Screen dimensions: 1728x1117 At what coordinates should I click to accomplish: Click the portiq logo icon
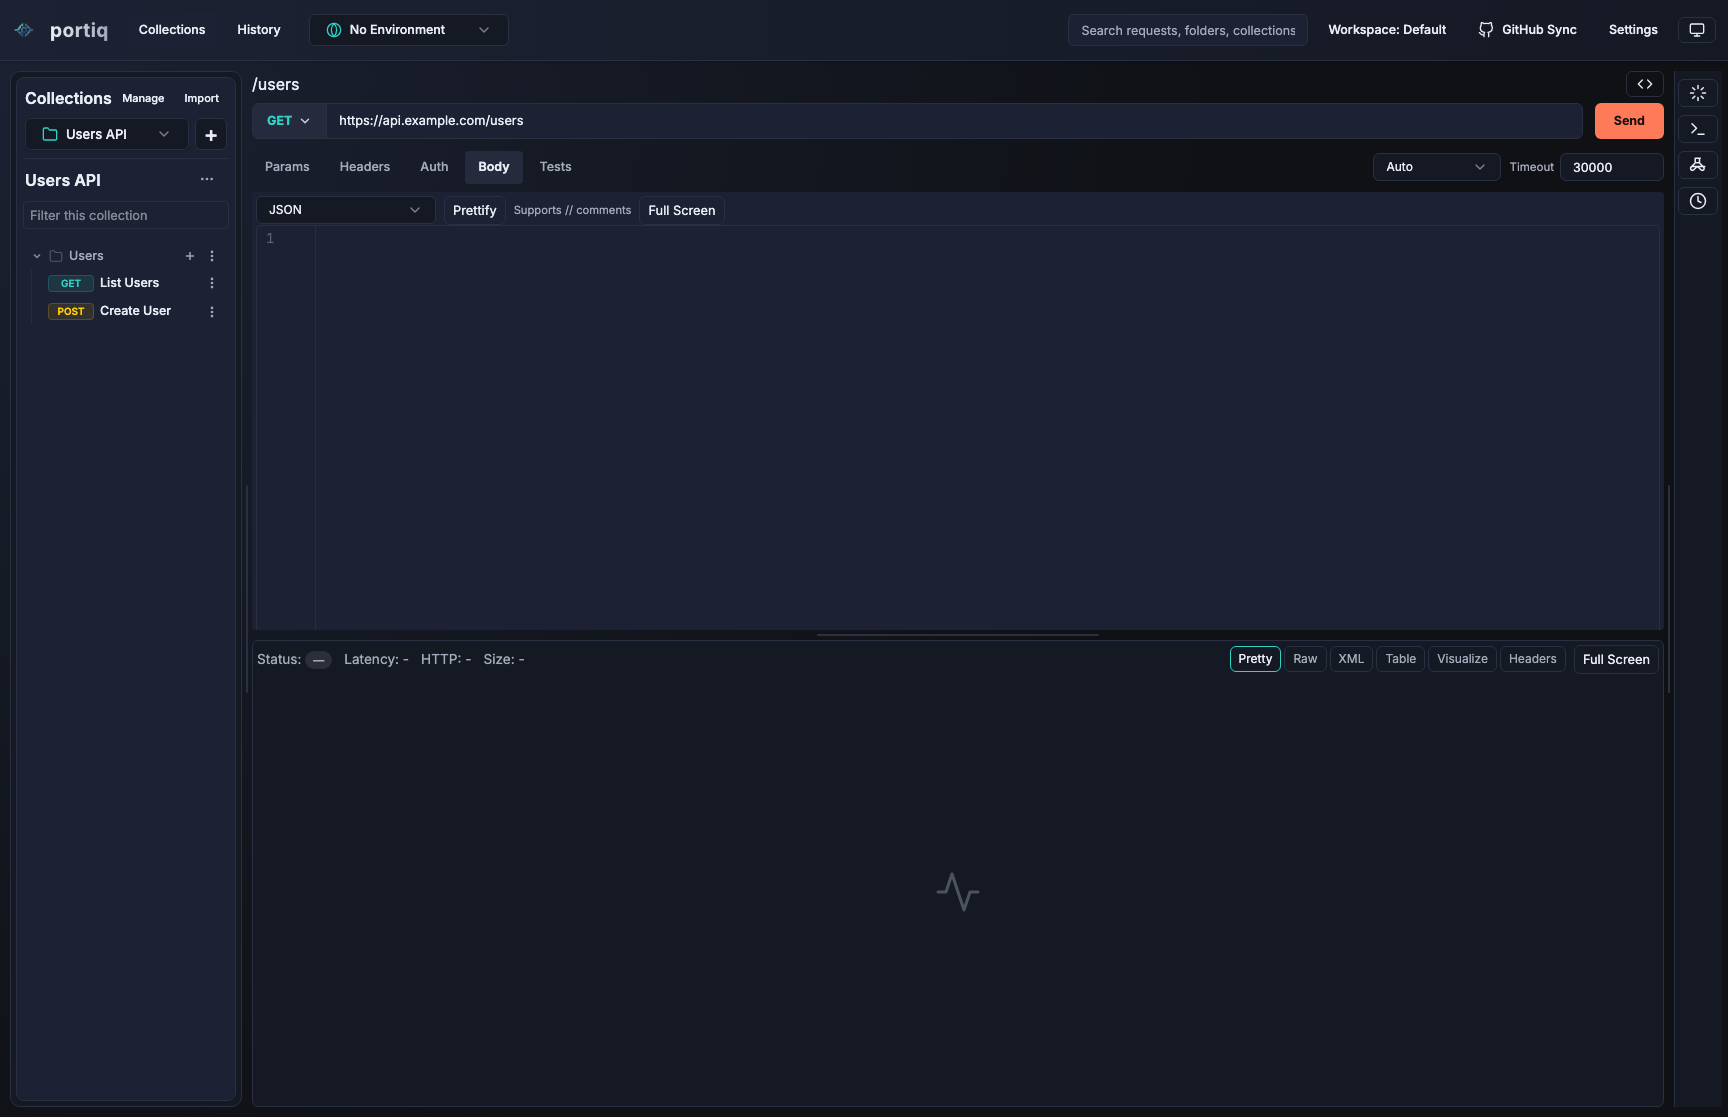coord(24,30)
